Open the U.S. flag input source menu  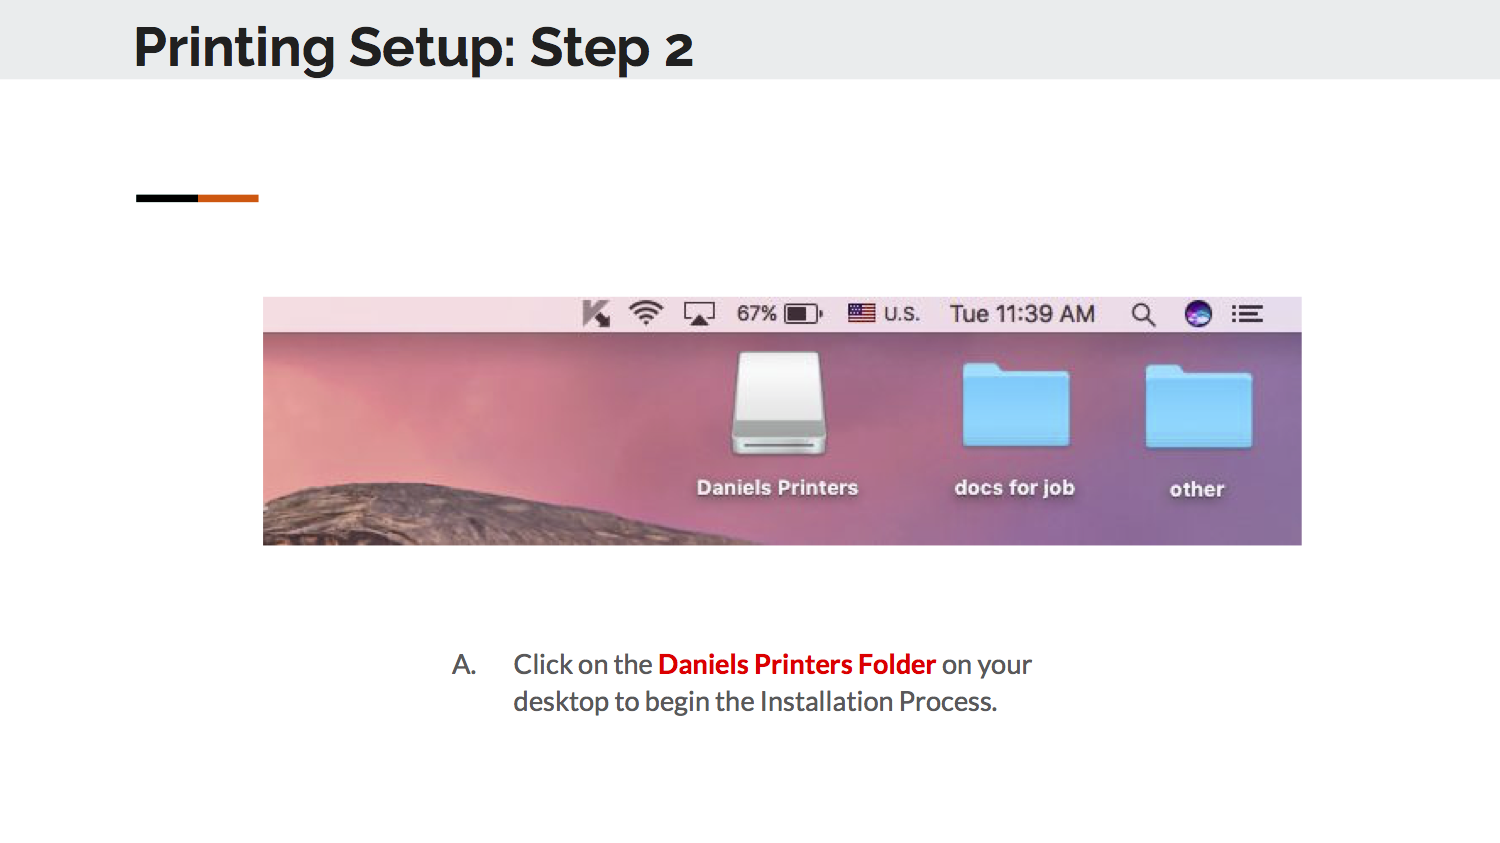(x=861, y=313)
